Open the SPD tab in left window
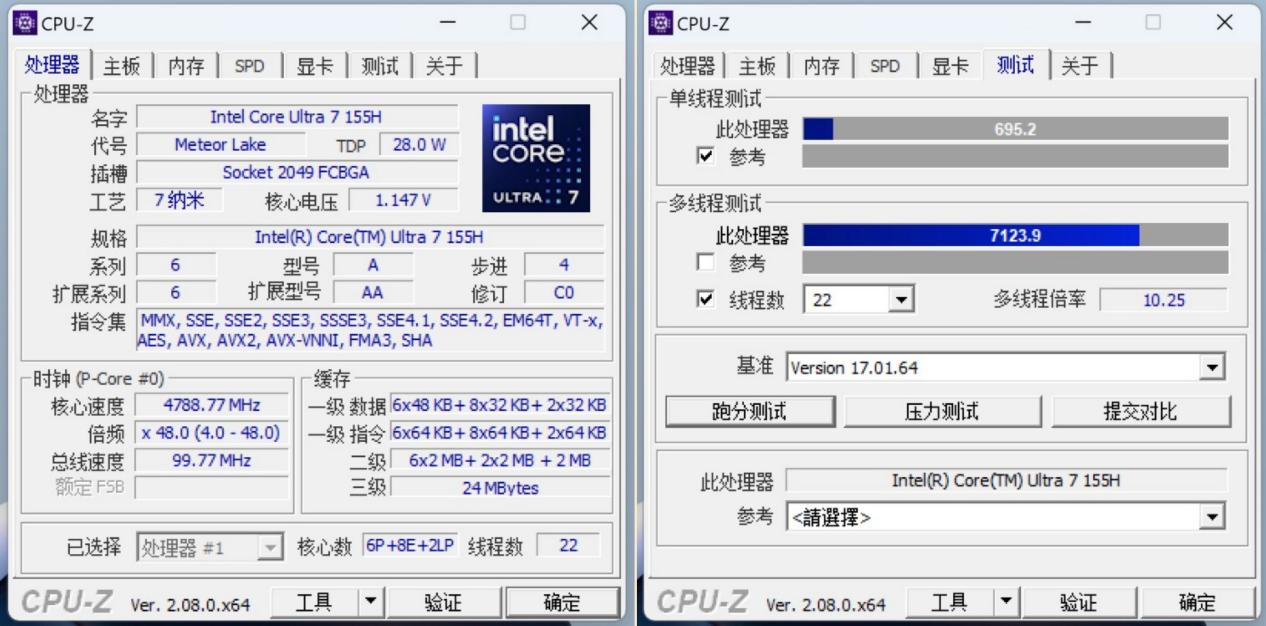The height and width of the screenshot is (626, 1266). [250, 66]
